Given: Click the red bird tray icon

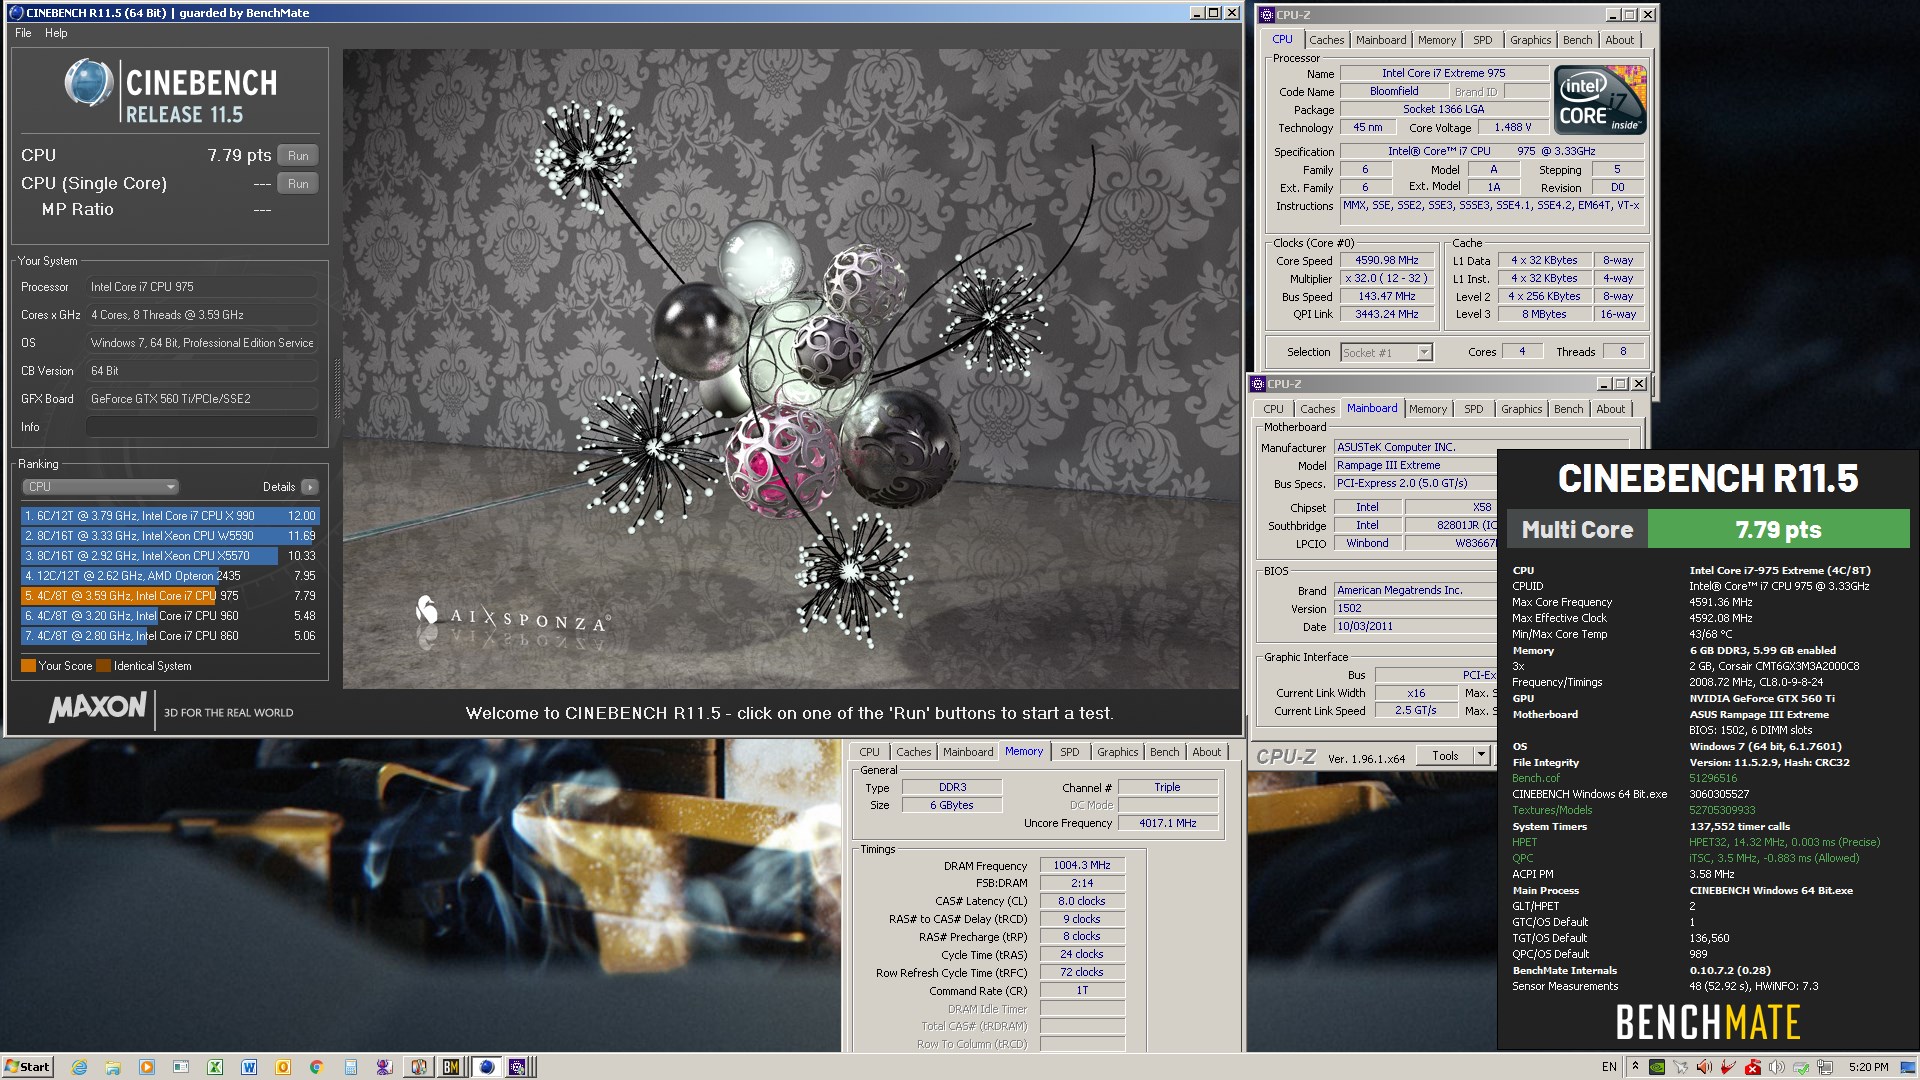Looking at the screenshot, I should 1729,1067.
